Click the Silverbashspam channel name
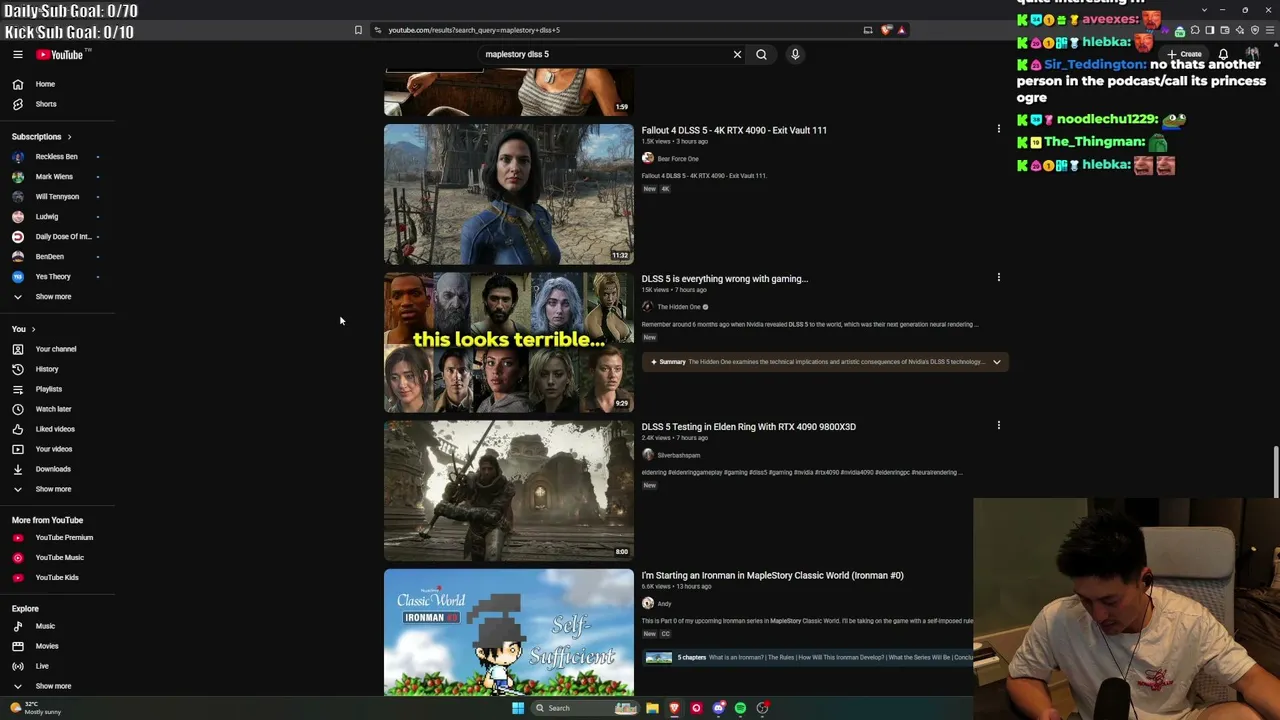This screenshot has height=720, width=1280. pyautogui.click(x=678, y=455)
